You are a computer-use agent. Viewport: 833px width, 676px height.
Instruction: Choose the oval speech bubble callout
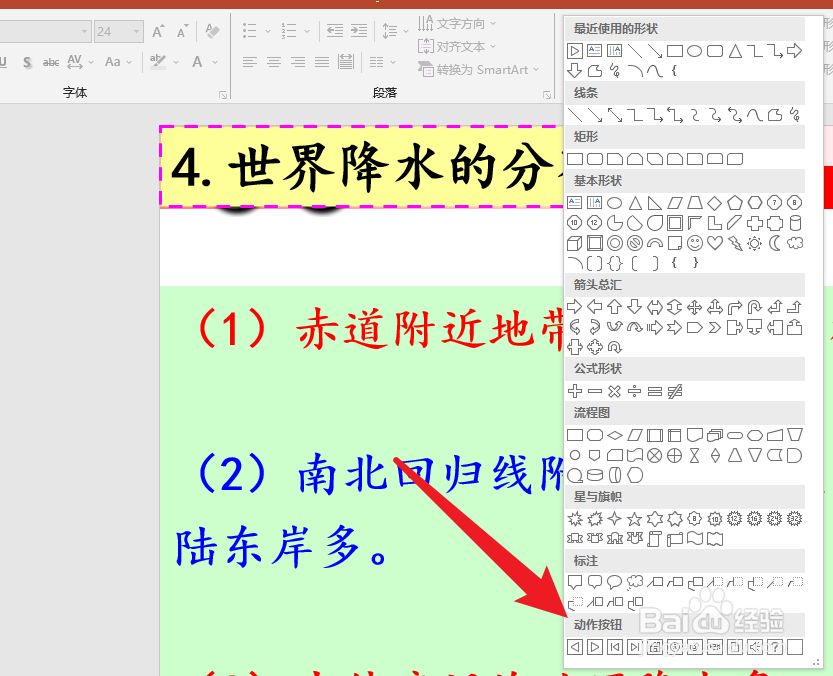[615, 582]
